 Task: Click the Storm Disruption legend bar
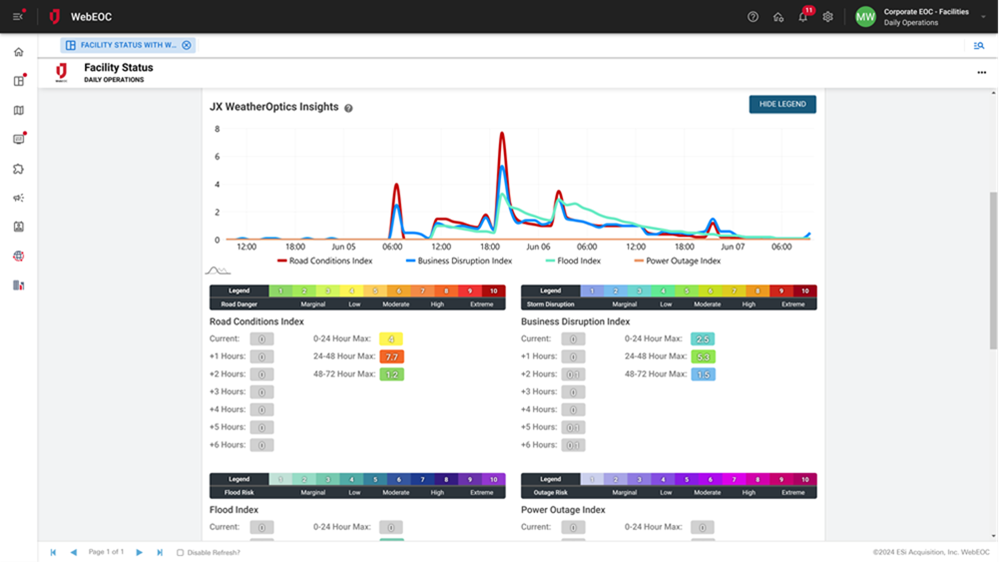coord(669,298)
